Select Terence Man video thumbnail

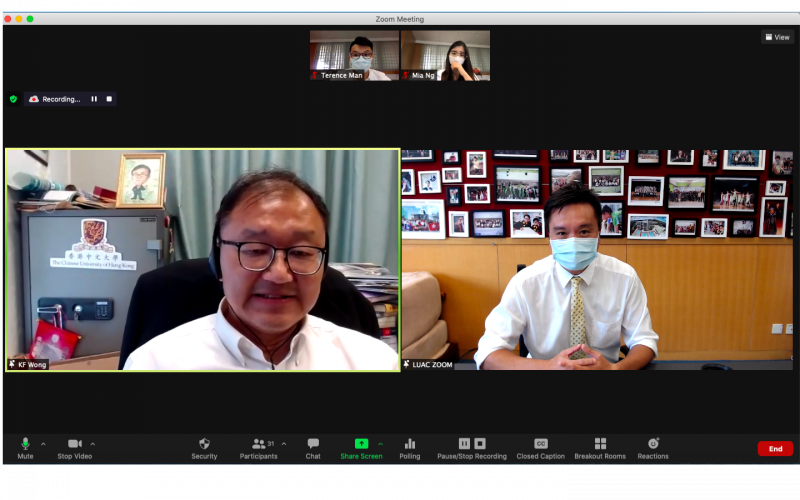(354, 55)
